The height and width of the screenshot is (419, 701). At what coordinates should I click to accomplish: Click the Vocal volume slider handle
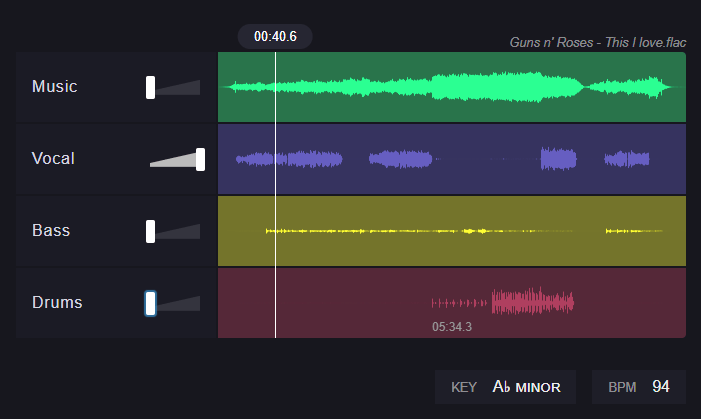click(200, 159)
